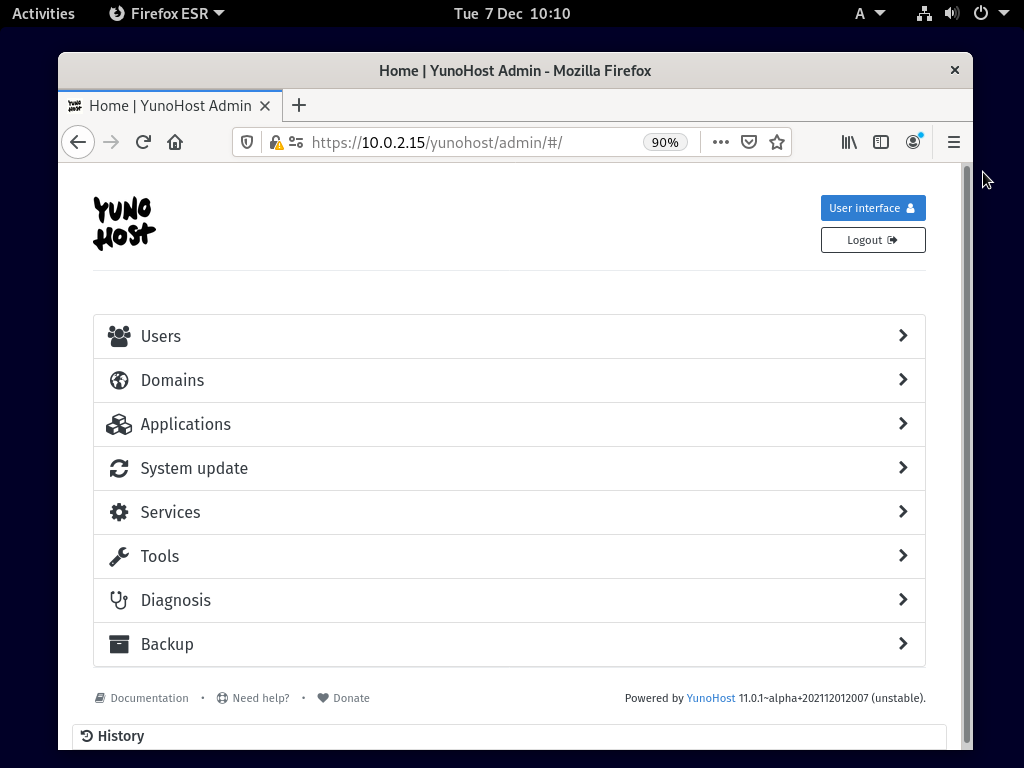Go back with the browser back arrow
Viewport: 1024px width, 768px height.
coord(78,142)
